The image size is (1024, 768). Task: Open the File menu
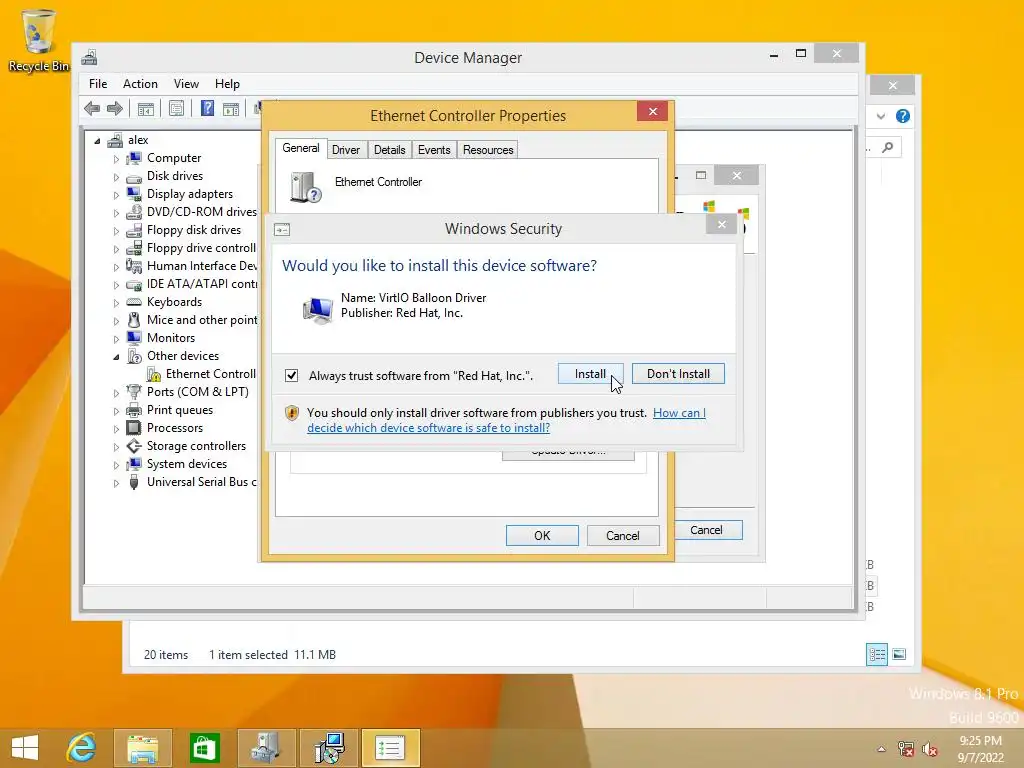pos(98,84)
